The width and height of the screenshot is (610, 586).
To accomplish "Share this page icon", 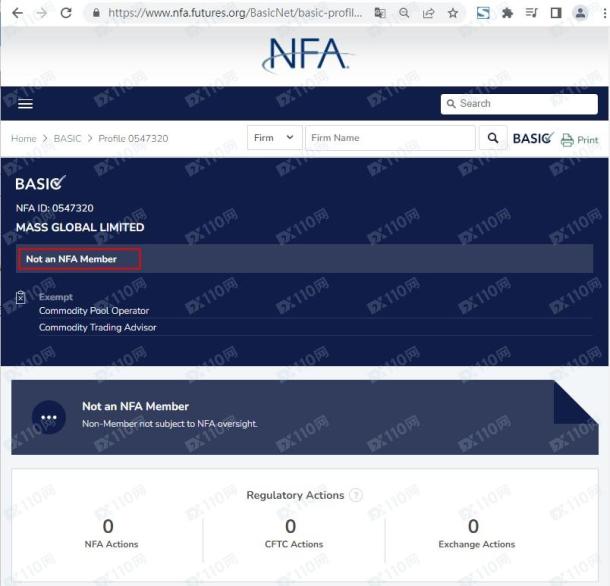I will click(428, 13).
